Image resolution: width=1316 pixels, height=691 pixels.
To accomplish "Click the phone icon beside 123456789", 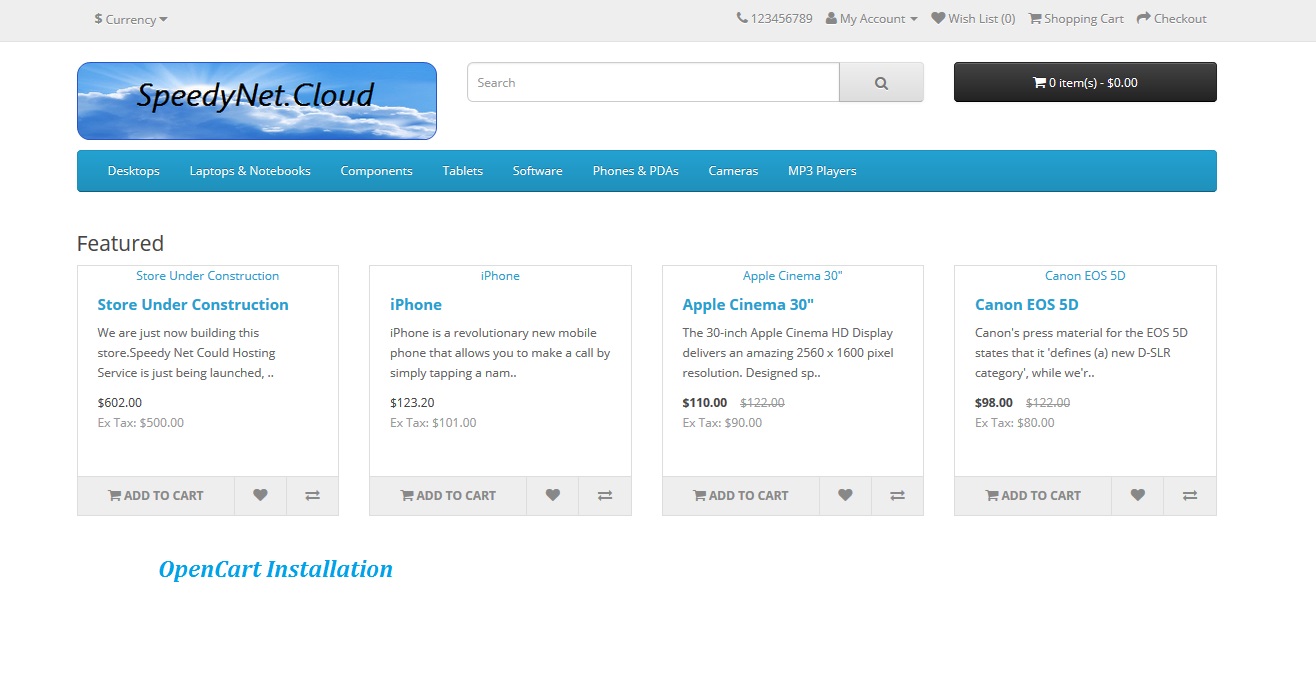I will [x=741, y=18].
